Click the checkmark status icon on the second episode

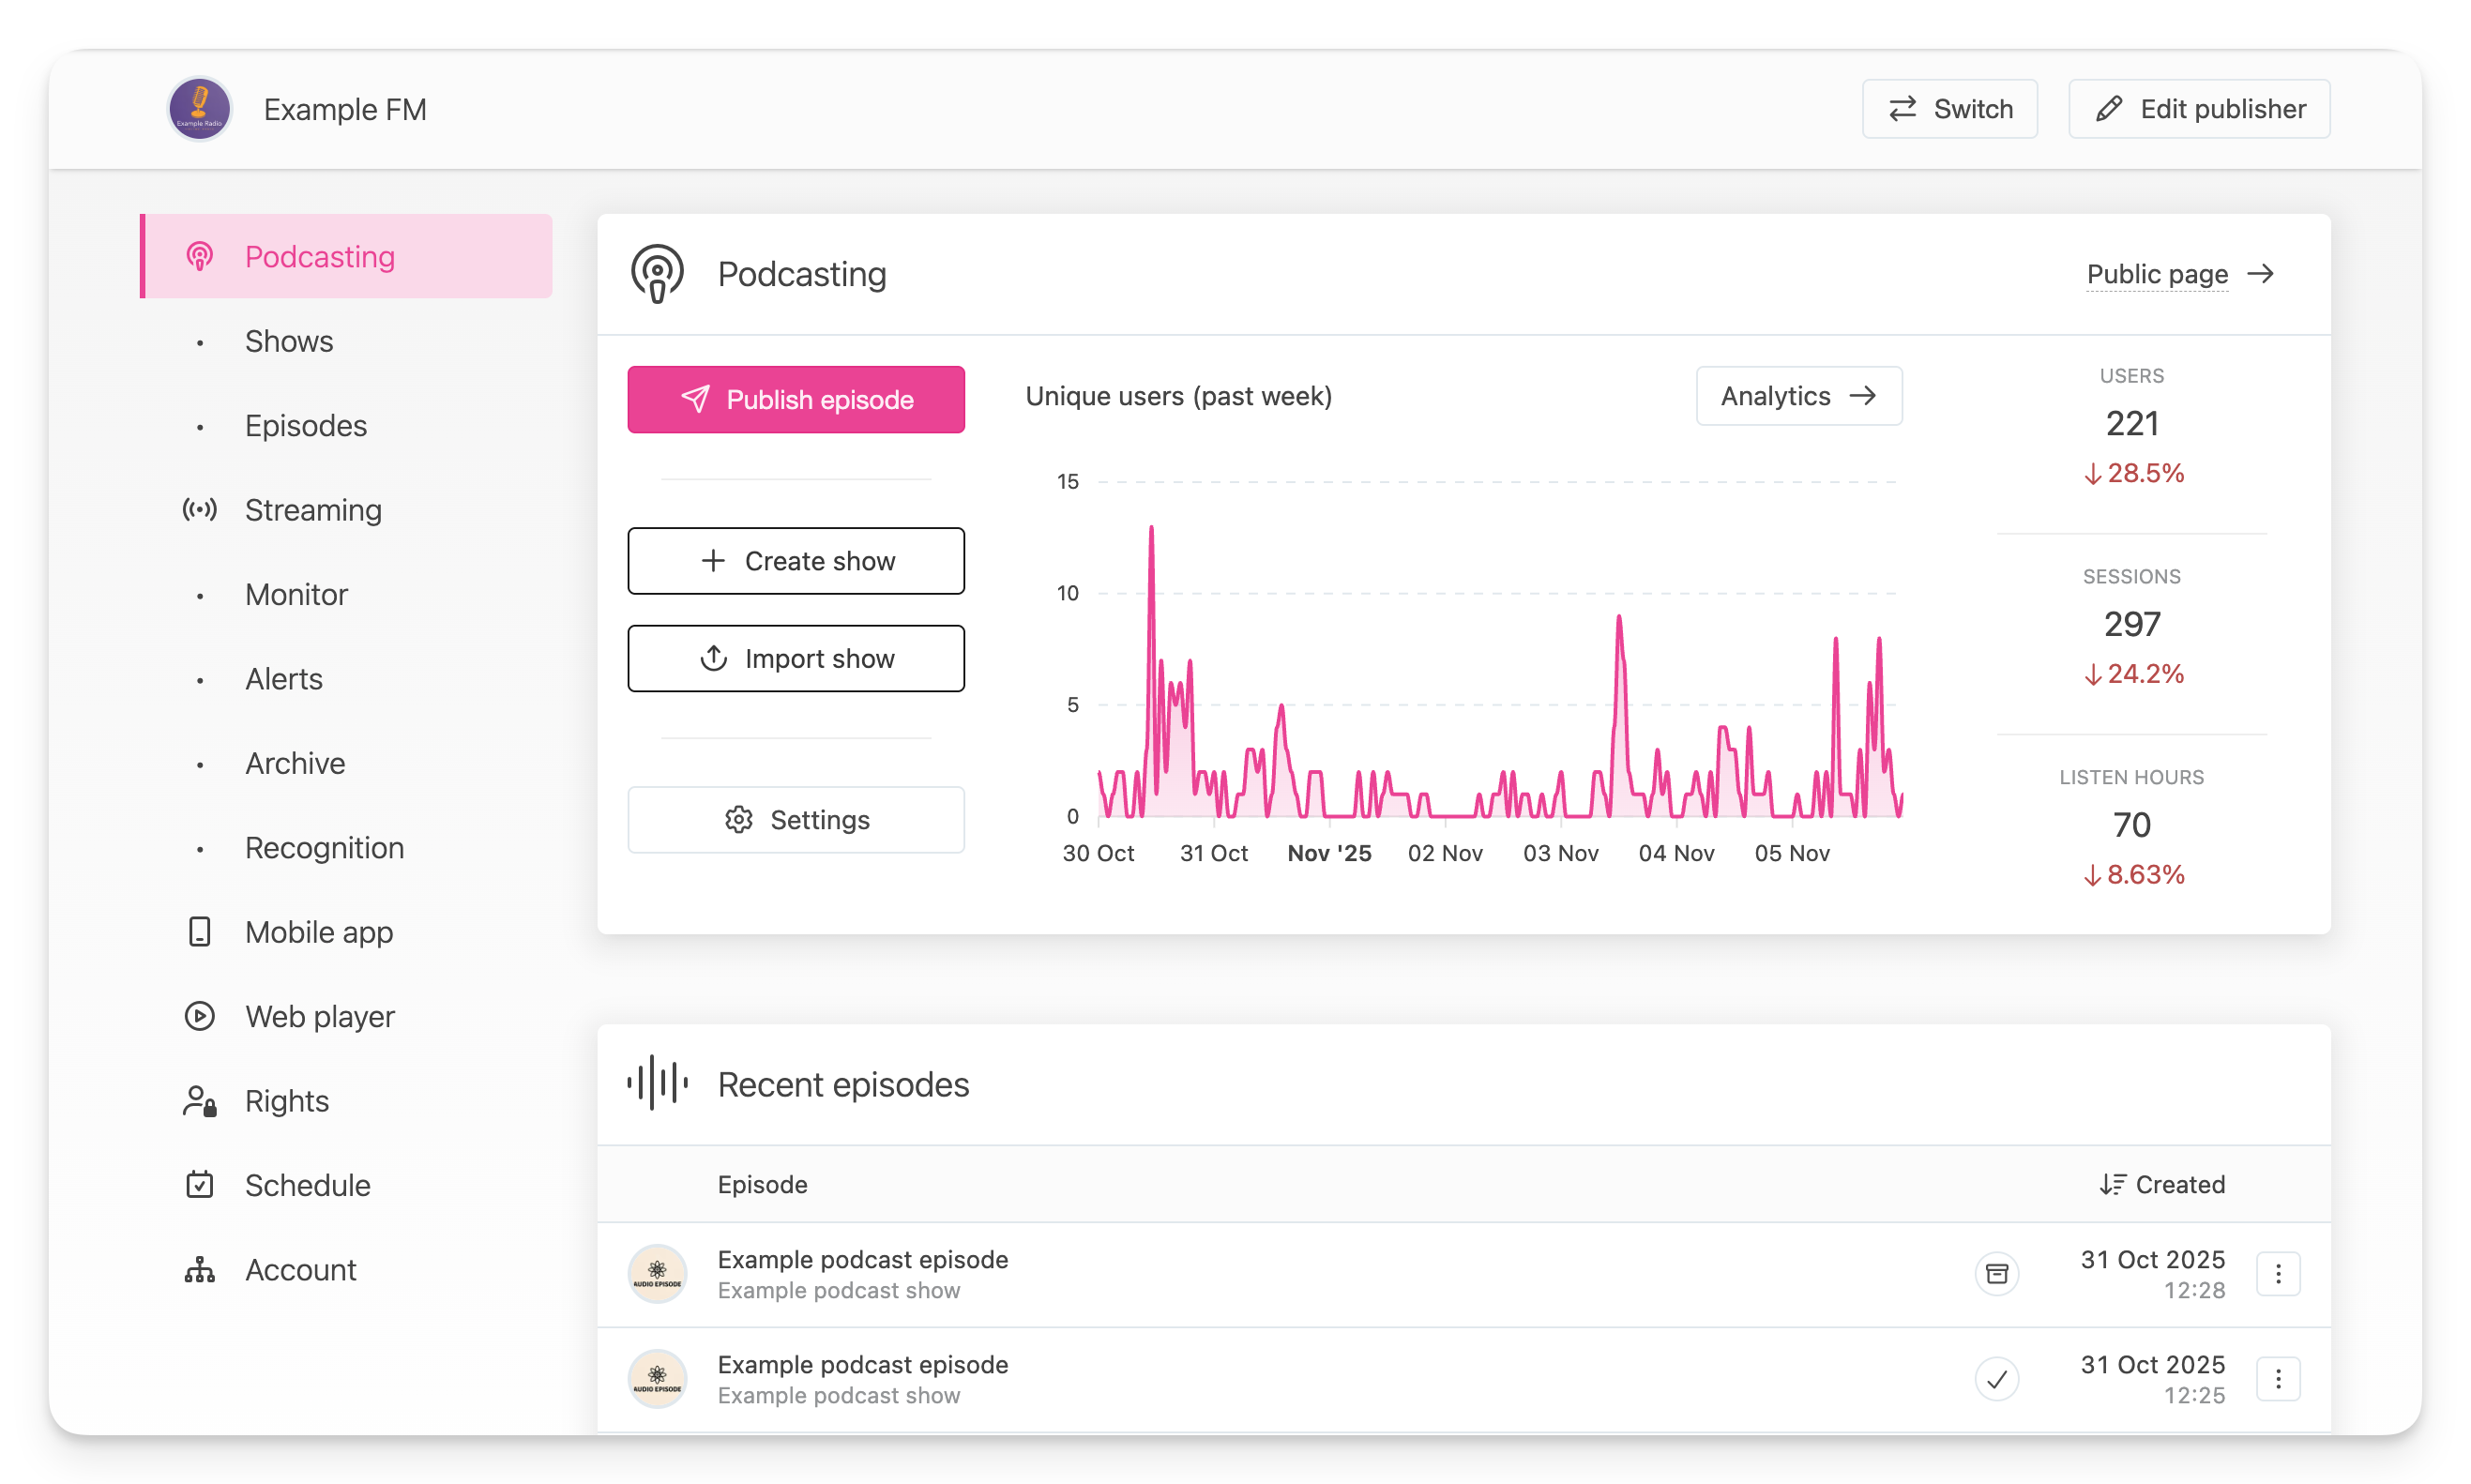tap(1996, 1379)
